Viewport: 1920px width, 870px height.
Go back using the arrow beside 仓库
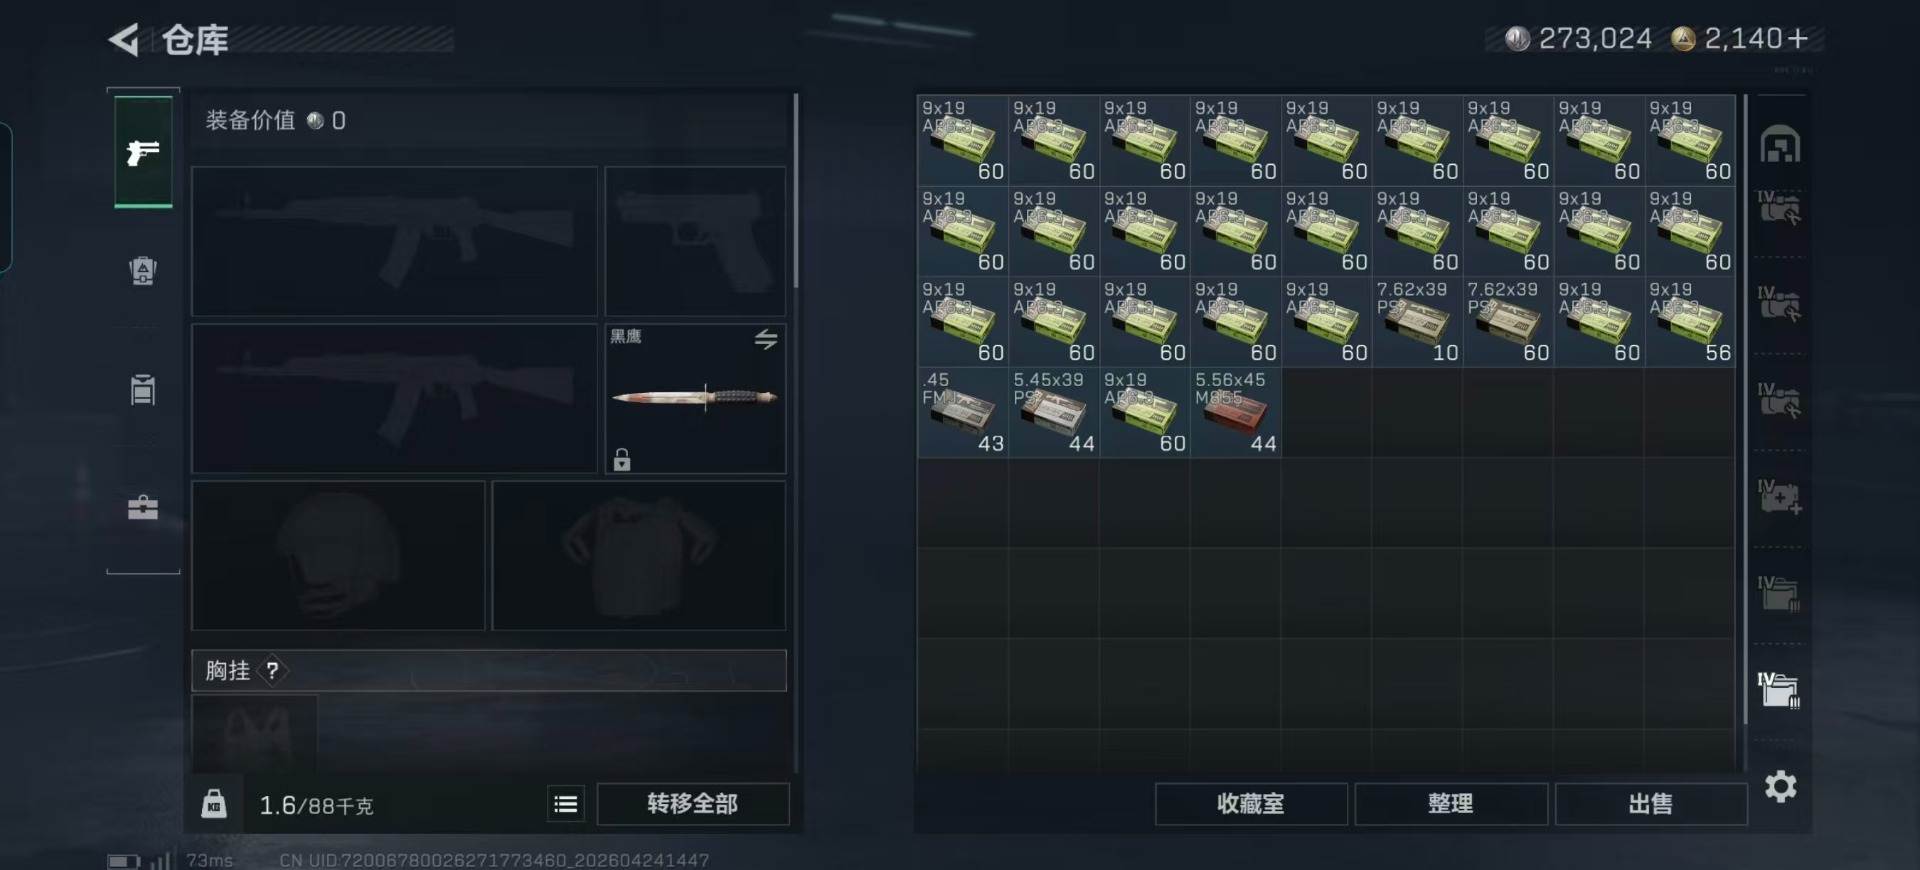click(x=124, y=40)
